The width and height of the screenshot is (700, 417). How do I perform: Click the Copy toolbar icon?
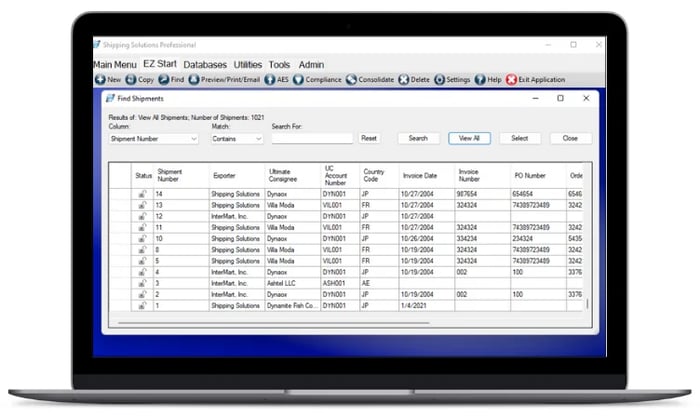pyautogui.click(x=131, y=79)
